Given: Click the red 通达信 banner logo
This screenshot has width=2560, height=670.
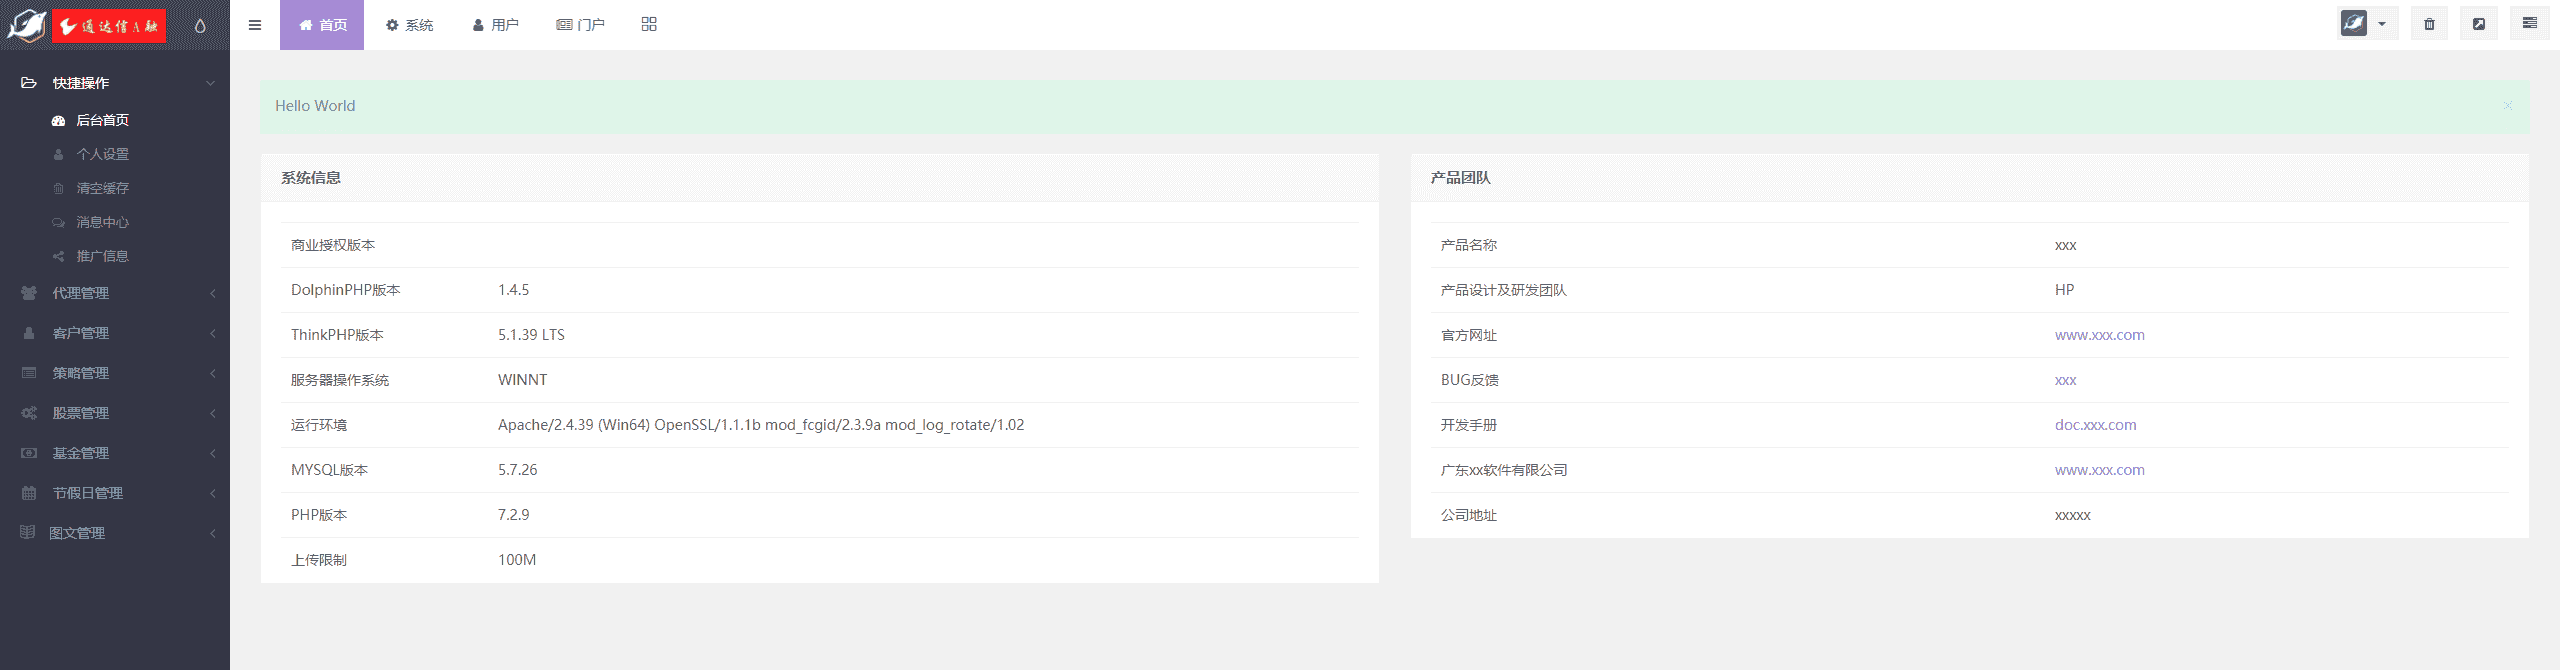Looking at the screenshot, I should [x=109, y=26].
